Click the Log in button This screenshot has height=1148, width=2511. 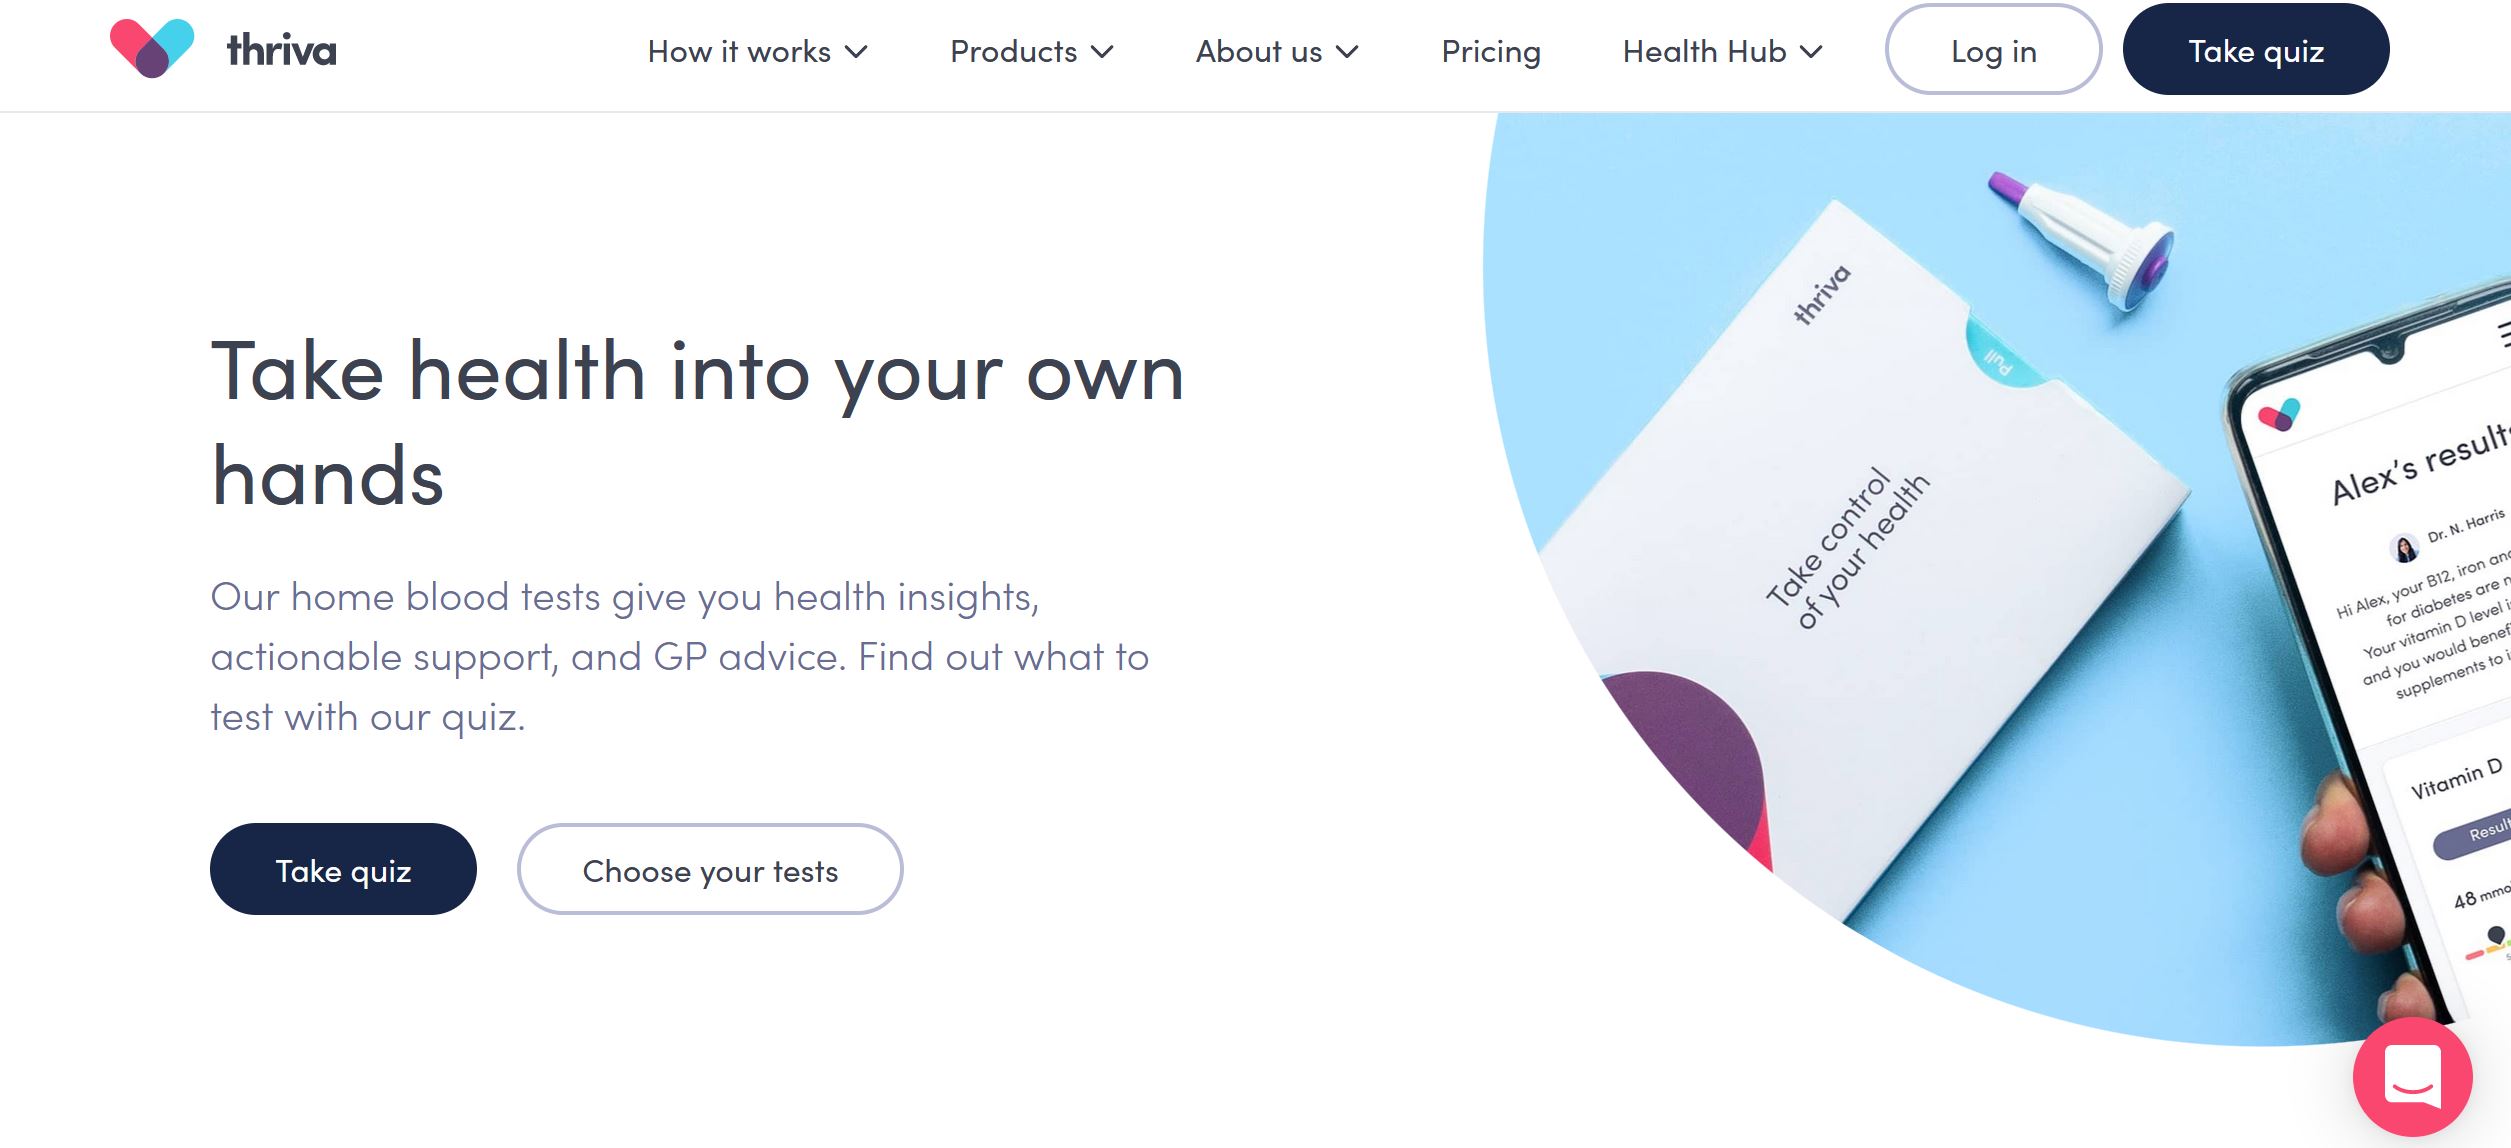pyautogui.click(x=1993, y=50)
